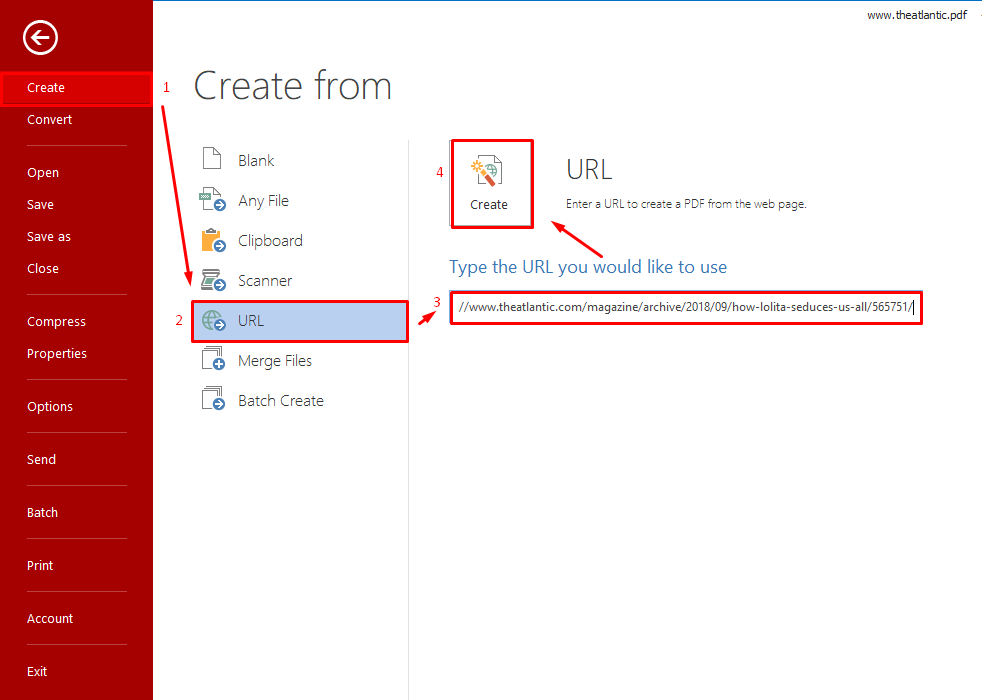Select the Any File label text

click(264, 201)
